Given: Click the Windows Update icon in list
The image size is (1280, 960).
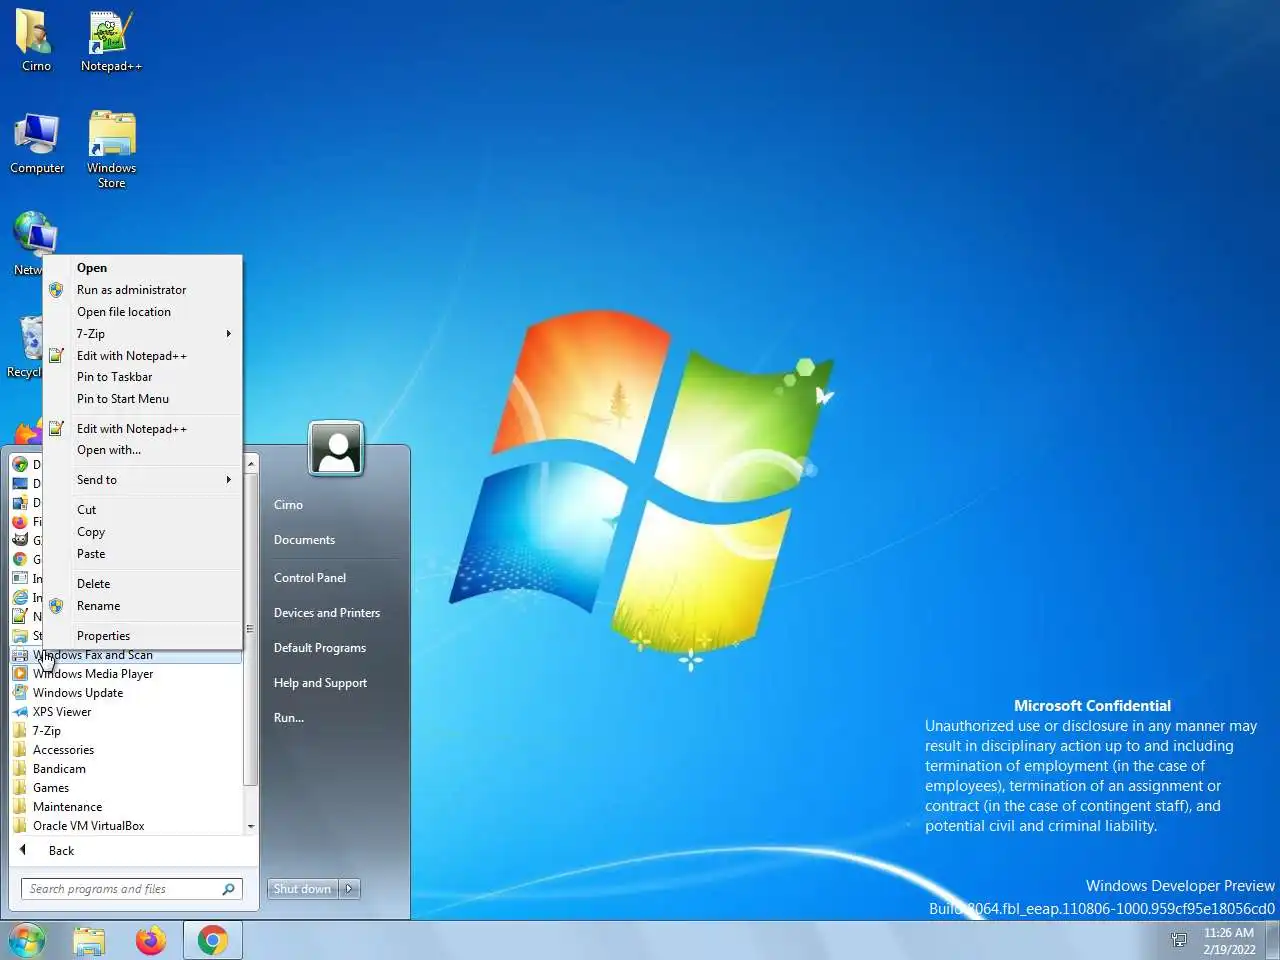Looking at the screenshot, I should [20, 693].
